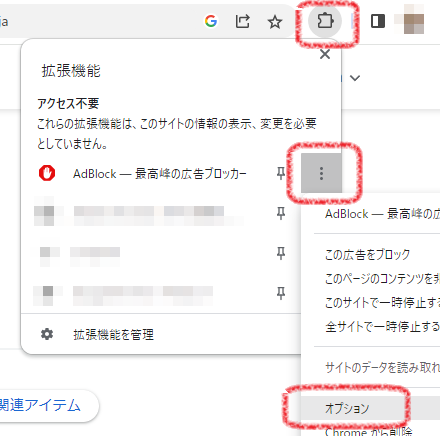Click the gear icon beside 拡張機能を管理

[x=47, y=334]
